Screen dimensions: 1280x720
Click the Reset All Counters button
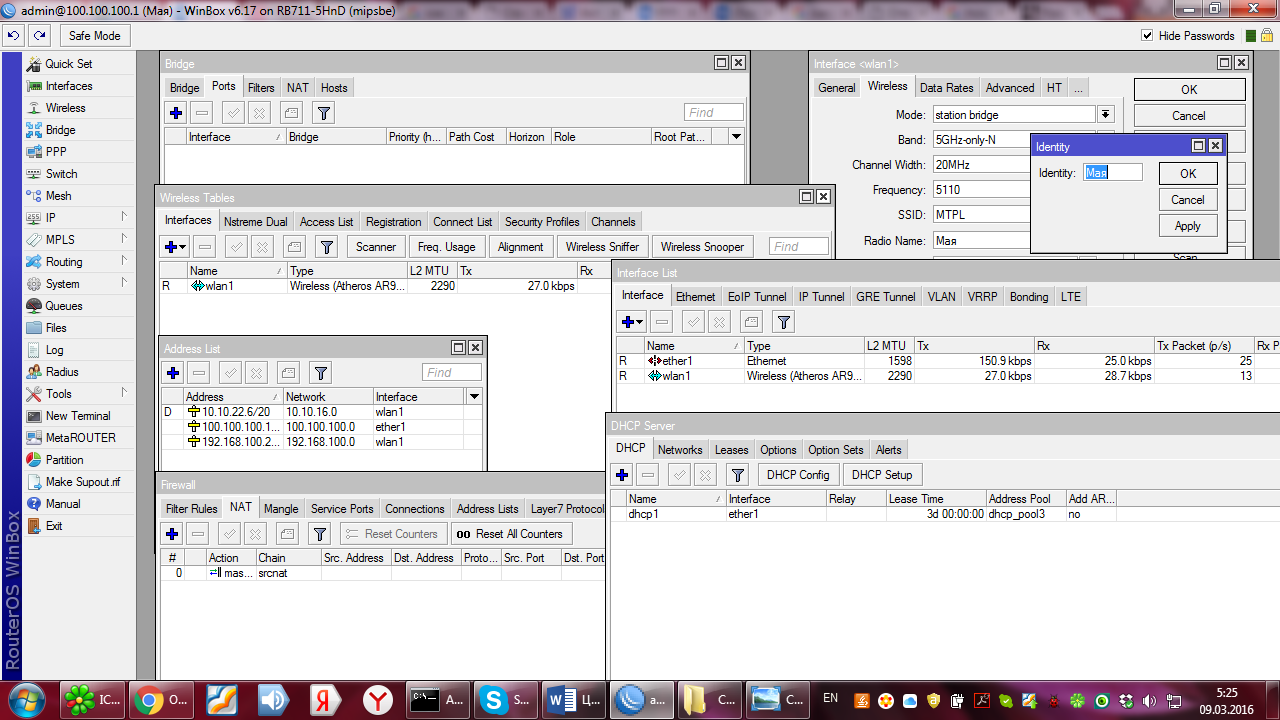[511, 534]
